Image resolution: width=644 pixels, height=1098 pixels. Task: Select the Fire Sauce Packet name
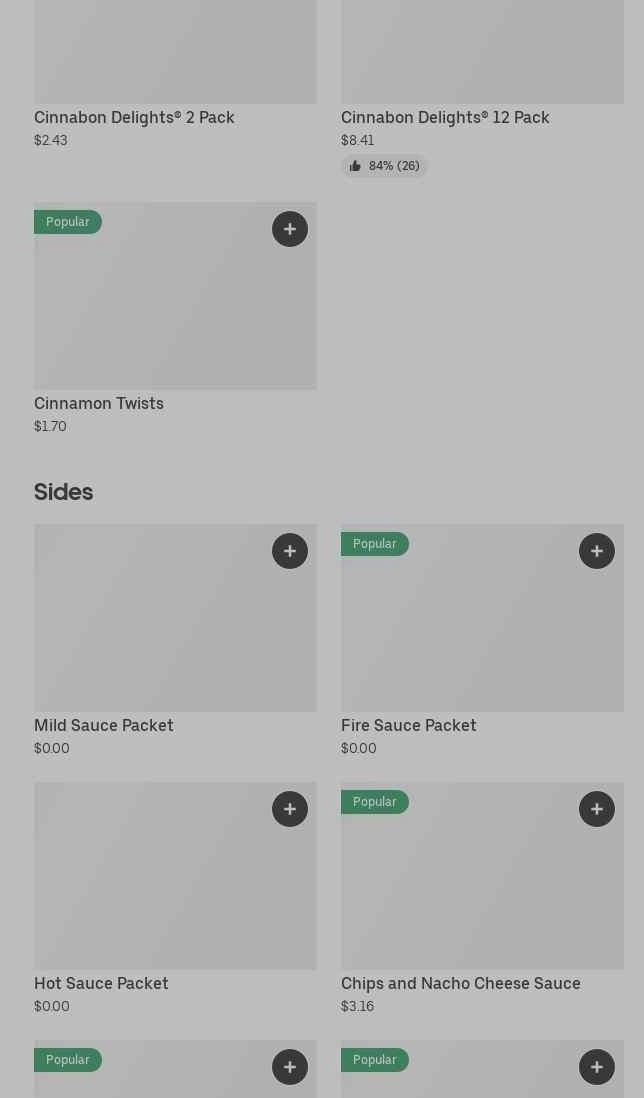pyautogui.click(x=409, y=725)
